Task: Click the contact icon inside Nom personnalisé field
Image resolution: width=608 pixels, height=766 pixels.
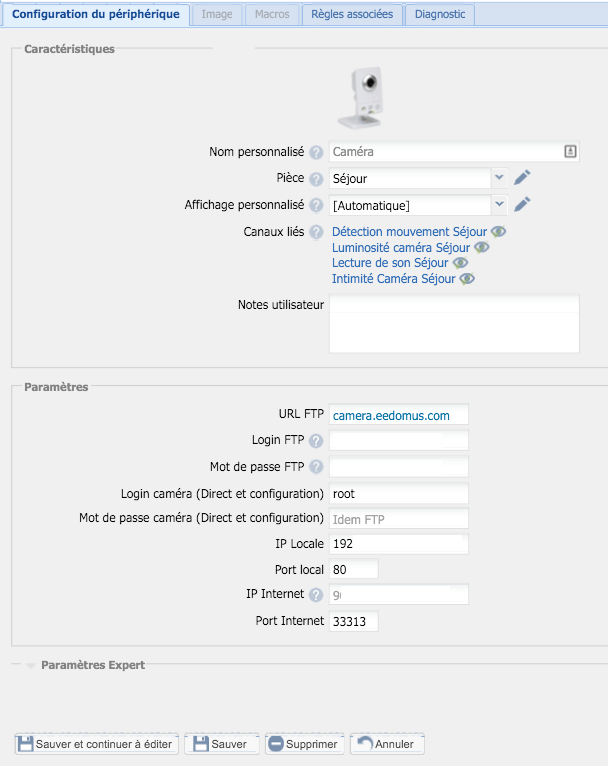Action: 570,151
